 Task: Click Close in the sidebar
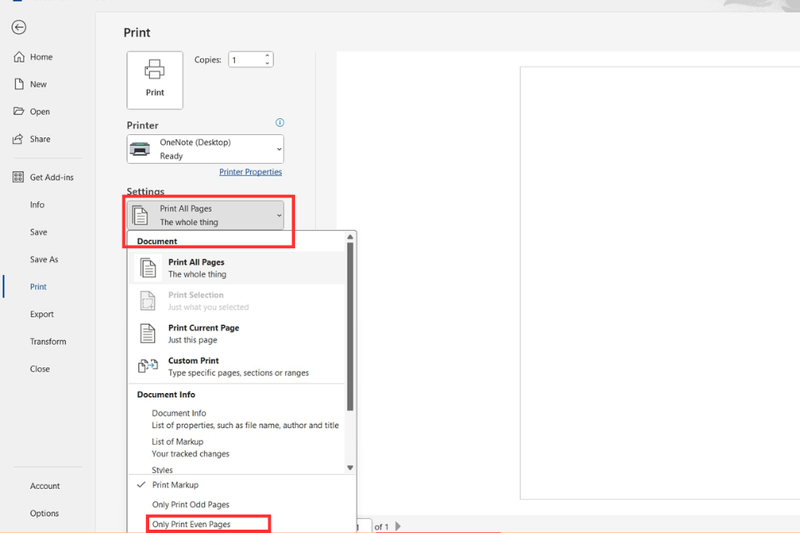(40, 369)
